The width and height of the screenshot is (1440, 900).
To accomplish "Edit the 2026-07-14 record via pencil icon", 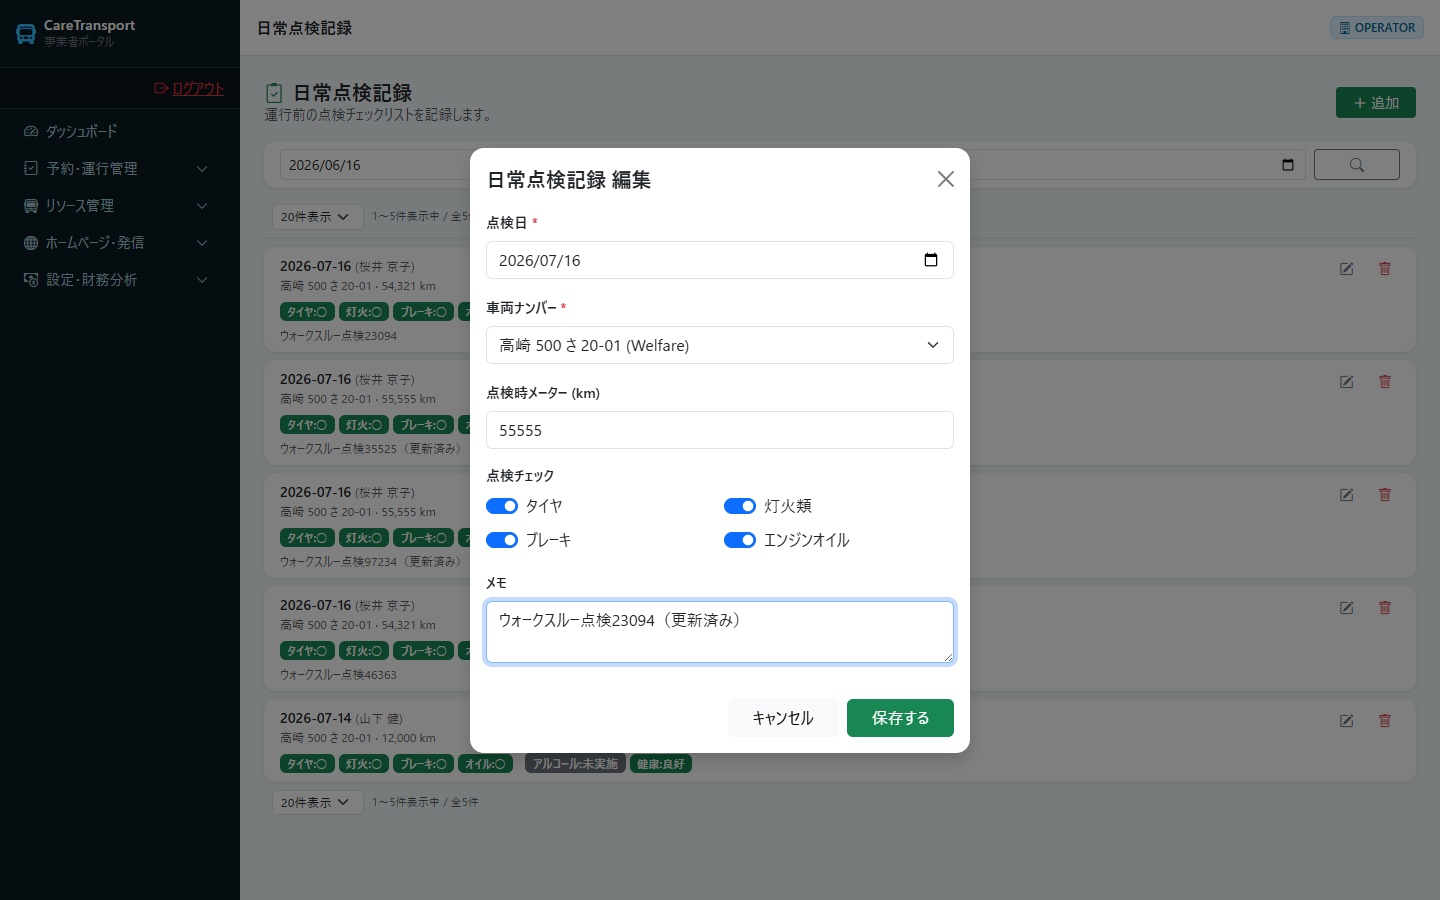I will 1347,721.
